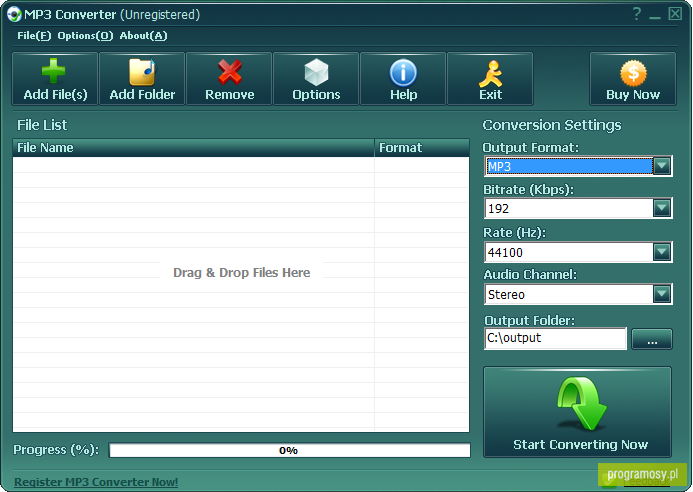The height and width of the screenshot is (492, 693).
Task: Expand the Audio Channel dropdown arrow
Action: tap(662, 294)
